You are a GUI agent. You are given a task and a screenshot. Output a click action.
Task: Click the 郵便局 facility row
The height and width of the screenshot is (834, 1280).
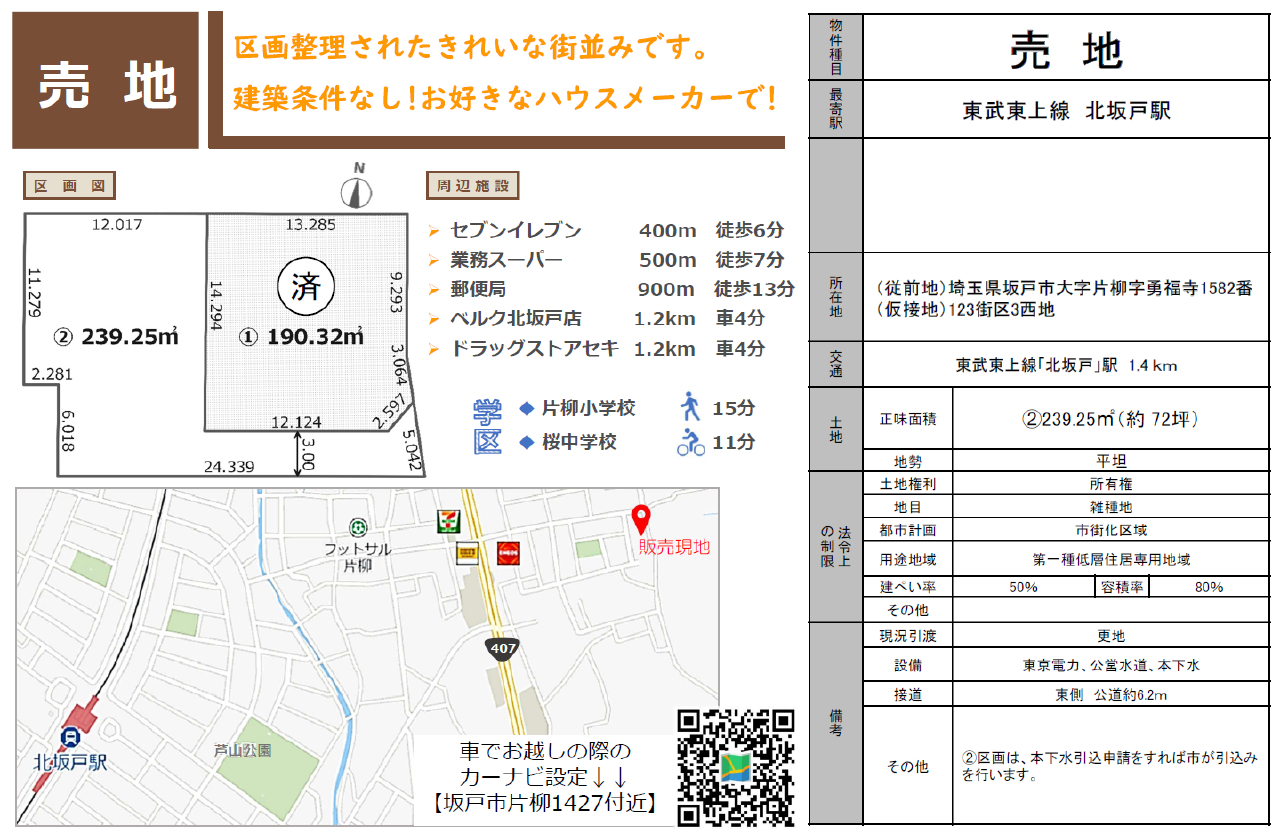click(610, 290)
